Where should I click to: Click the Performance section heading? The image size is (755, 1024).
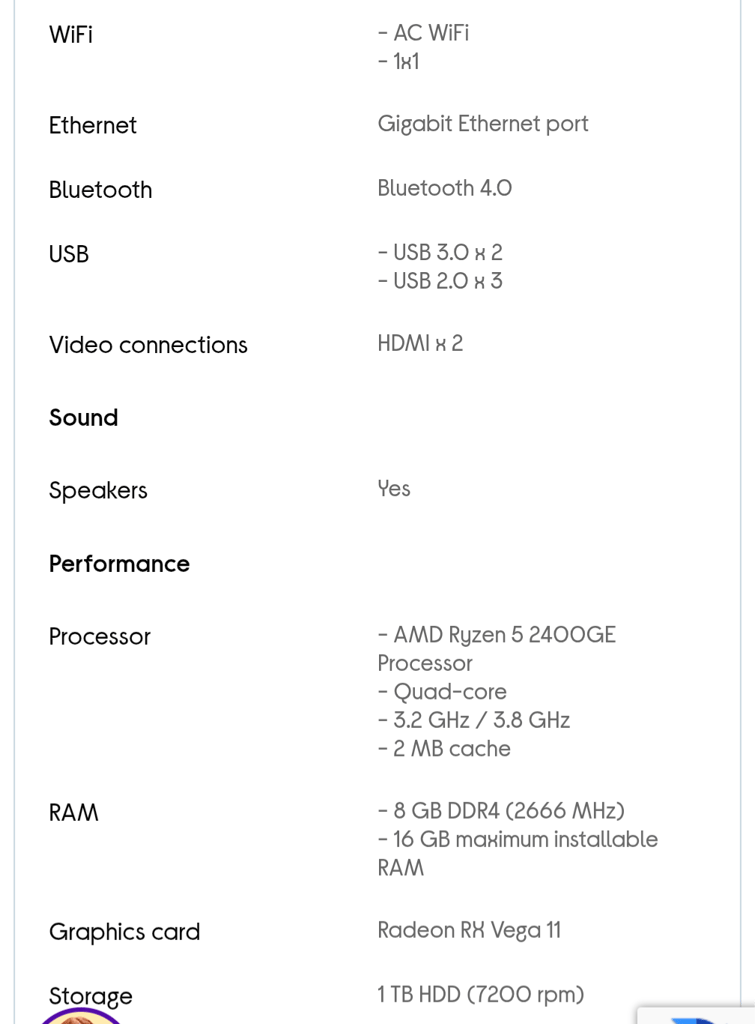[120, 564]
